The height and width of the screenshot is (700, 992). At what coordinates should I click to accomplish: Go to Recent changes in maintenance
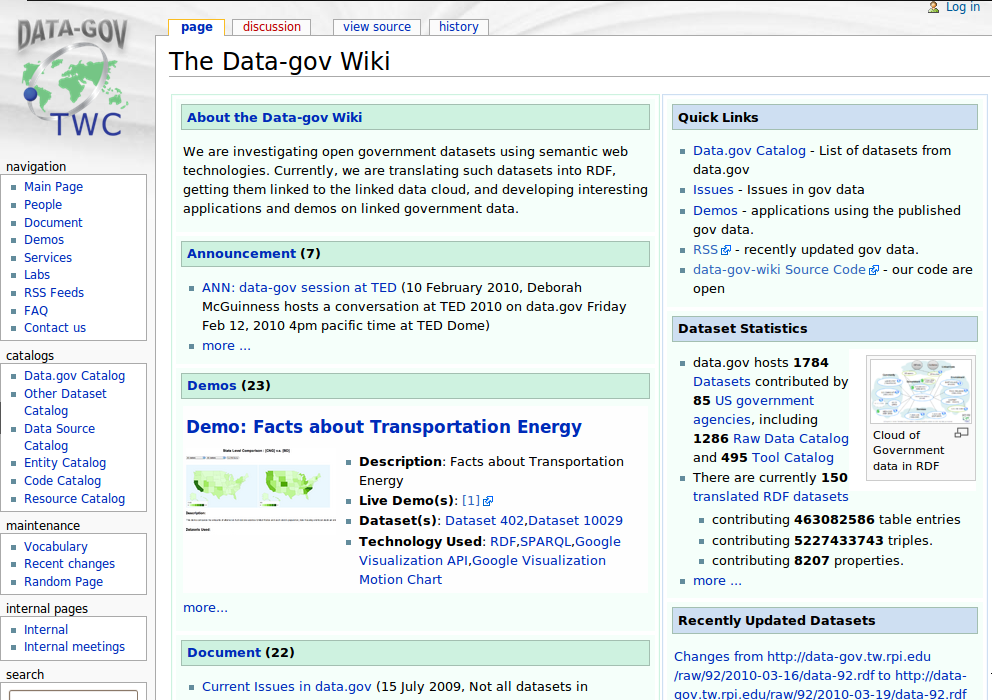click(x=69, y=564)
